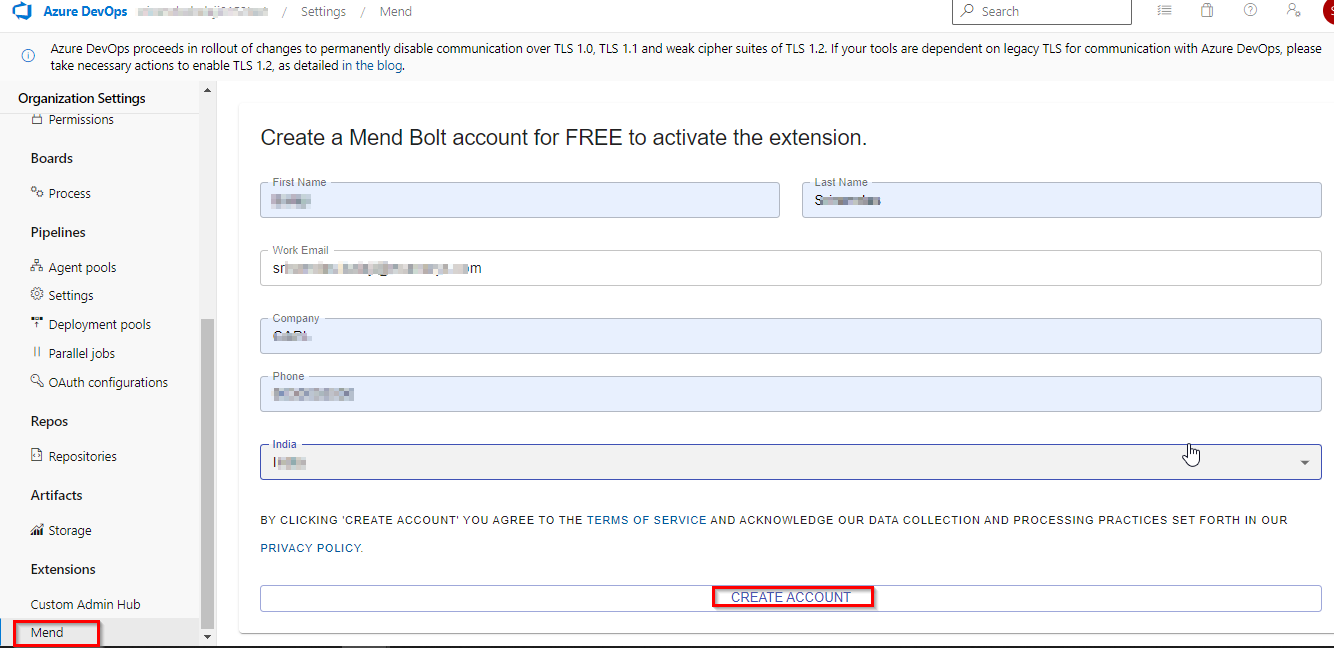1334x648 pixels.
Task: Click the Azure DevOps title text
Action: pos(85,11)
